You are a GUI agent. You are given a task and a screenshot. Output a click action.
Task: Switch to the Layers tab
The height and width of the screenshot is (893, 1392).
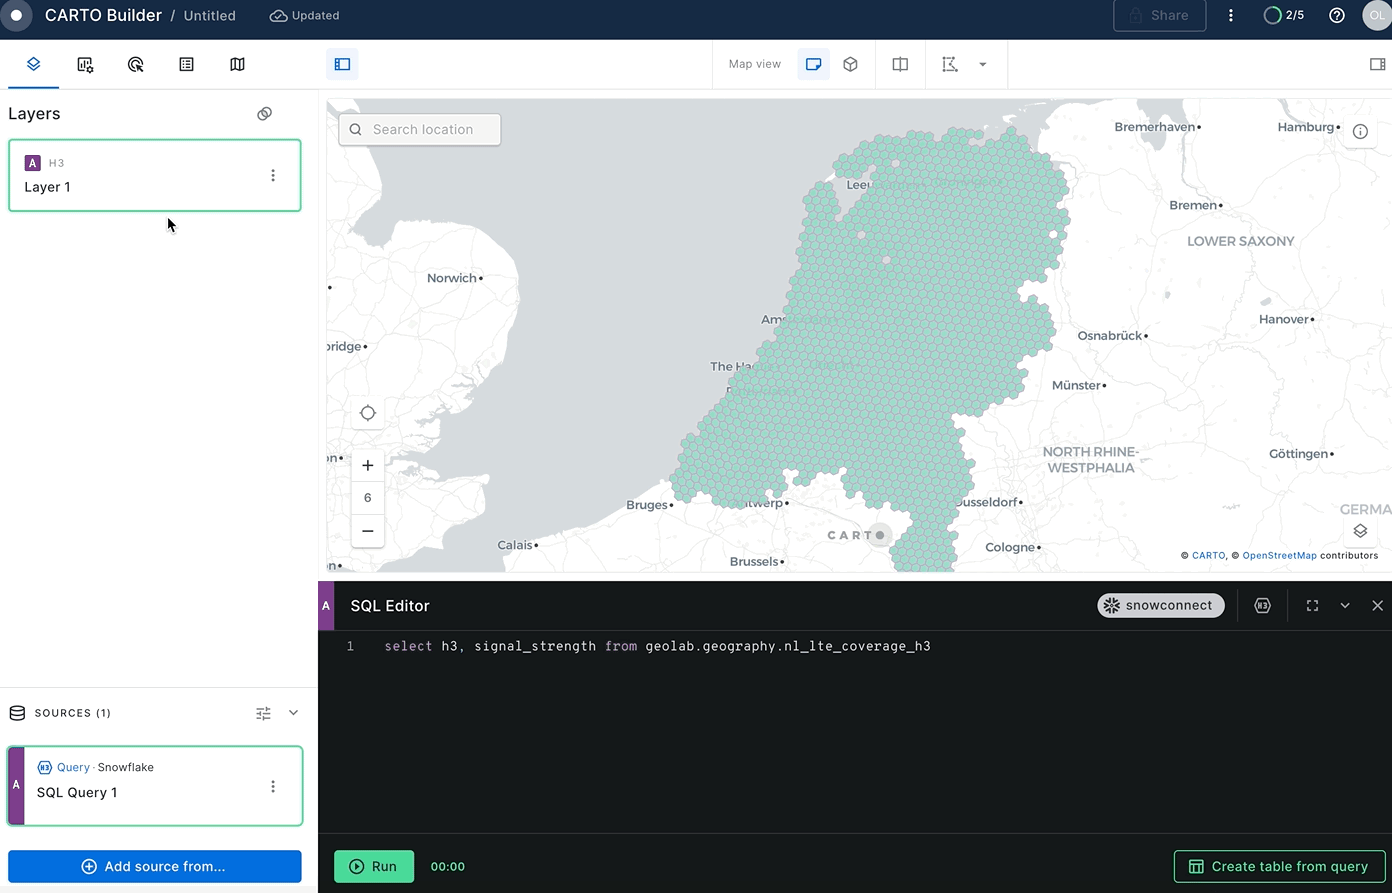click(x=33, y=64)
